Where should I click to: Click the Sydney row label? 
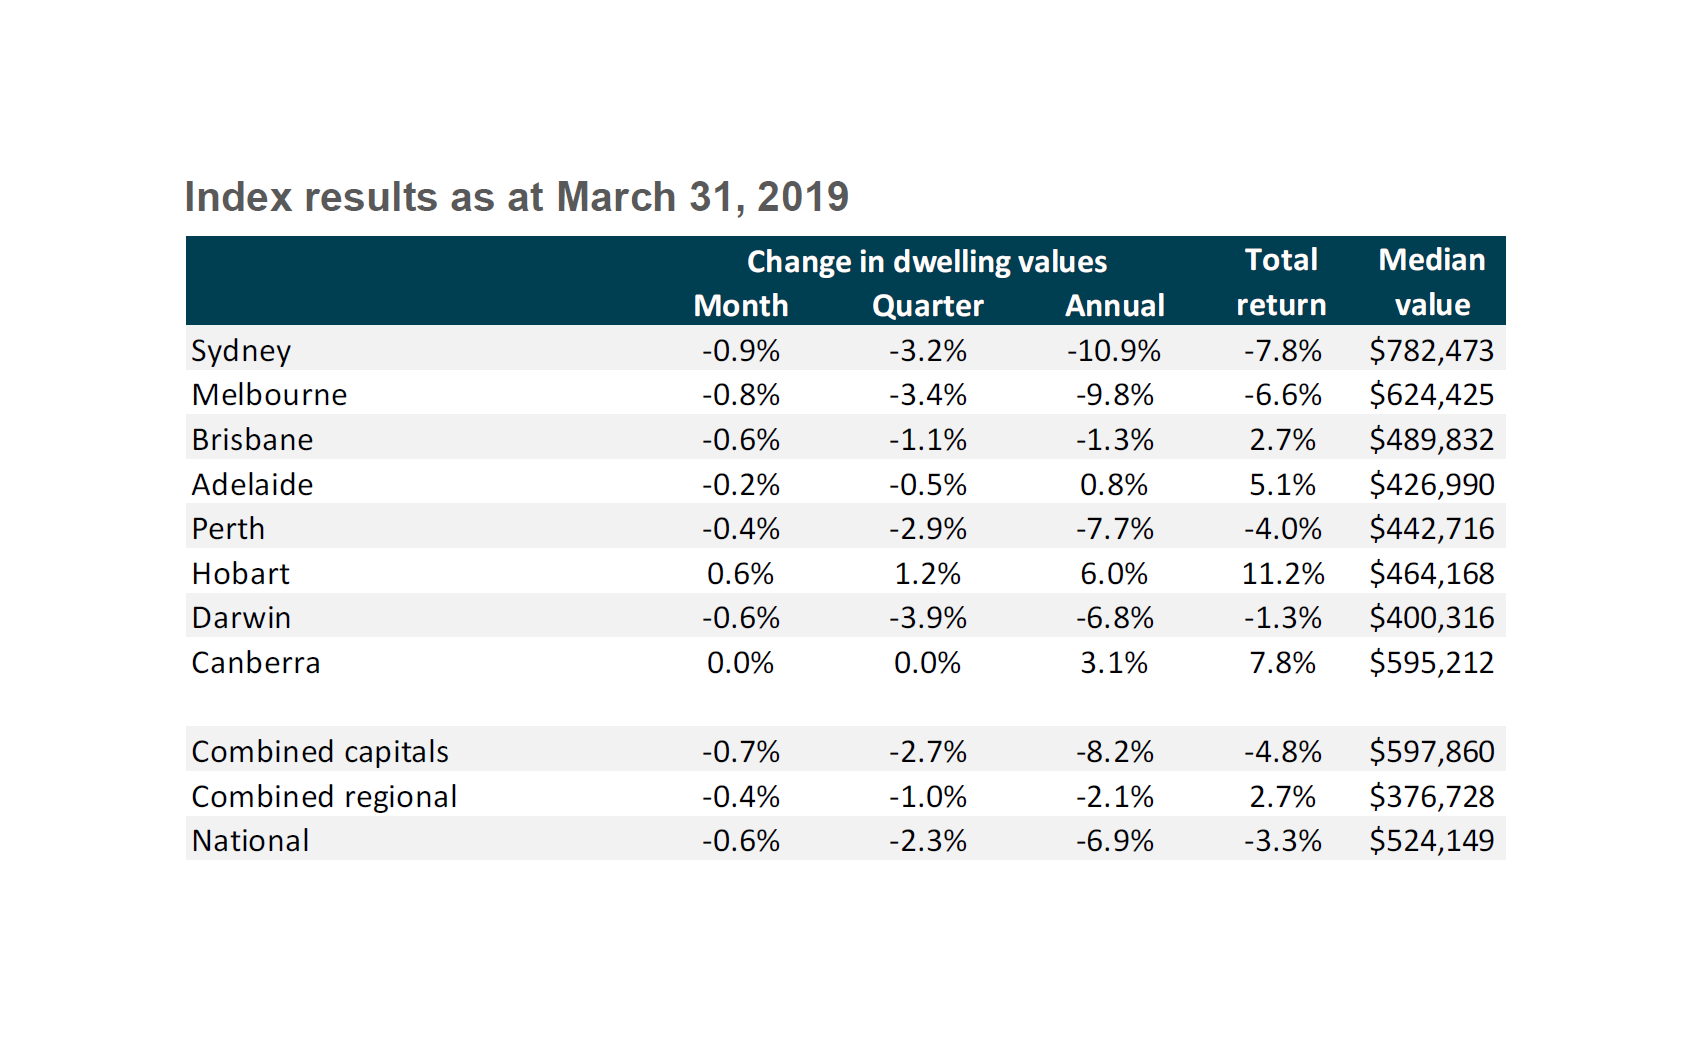pos(241,351)
